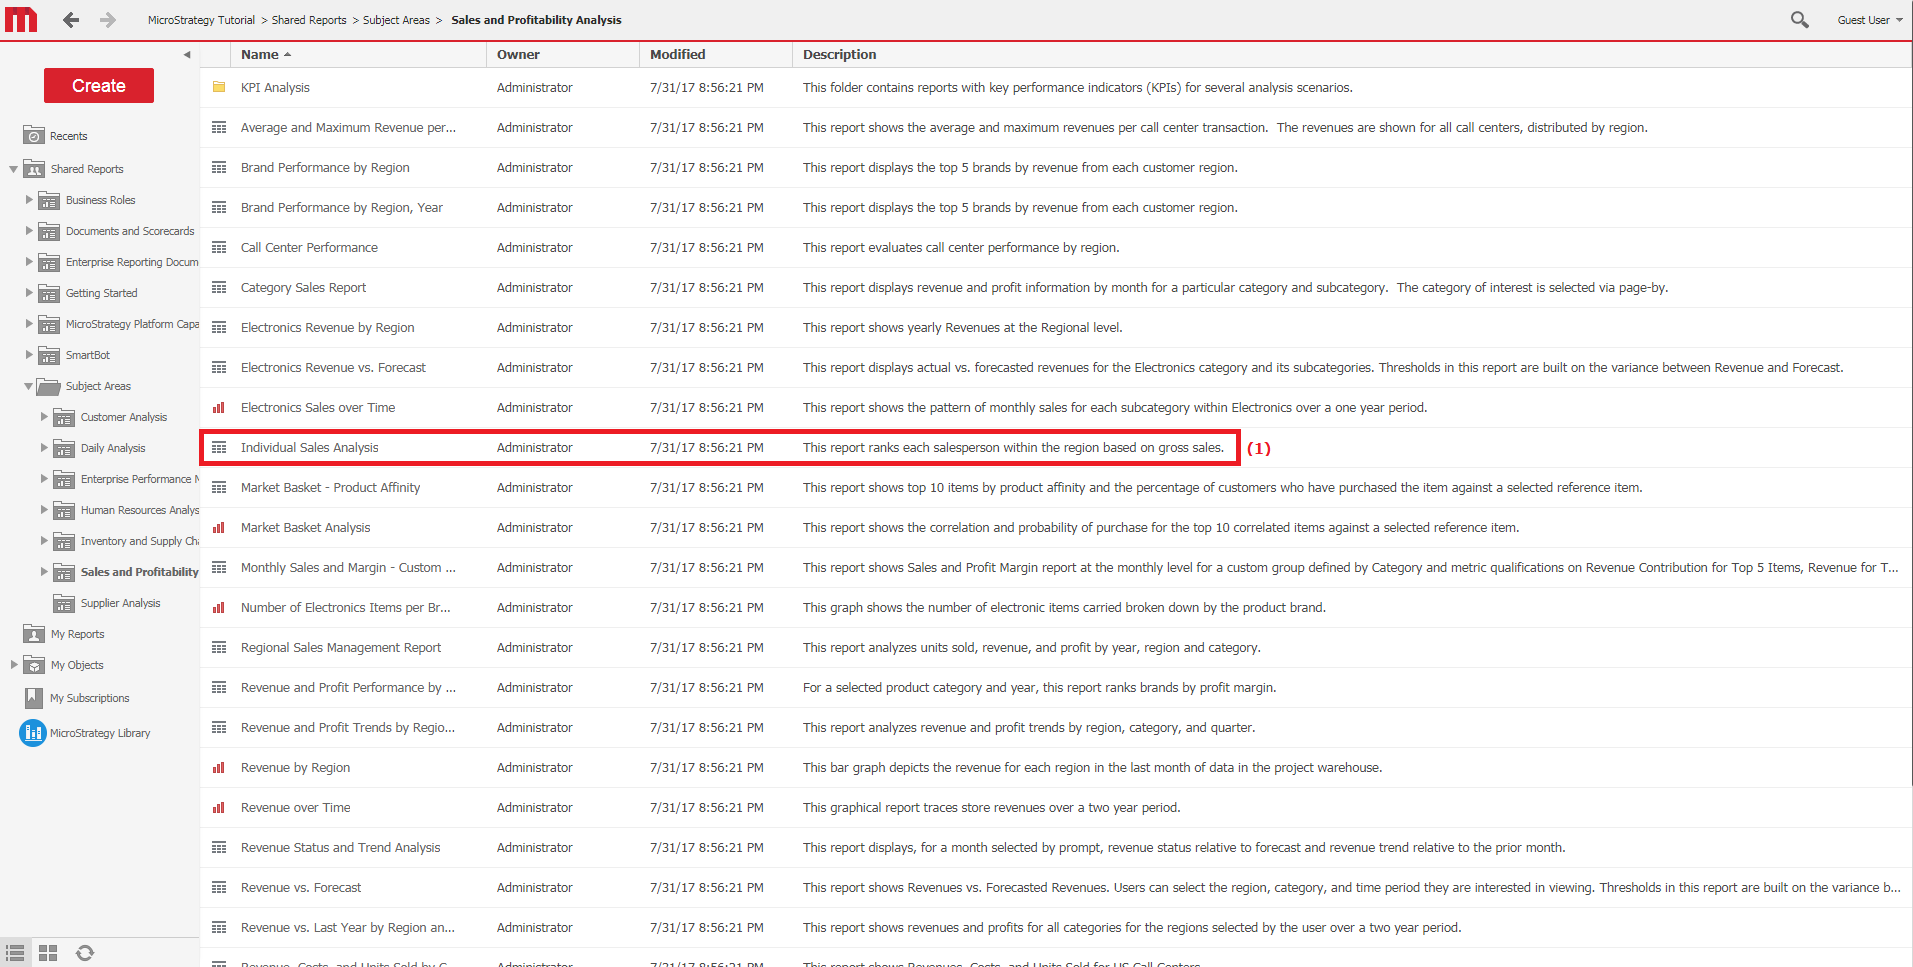The width and height of the screenshot is (1913, 967).
Task: Open Electronics Revenue vs. Forecast report
Action: [333, 368]
